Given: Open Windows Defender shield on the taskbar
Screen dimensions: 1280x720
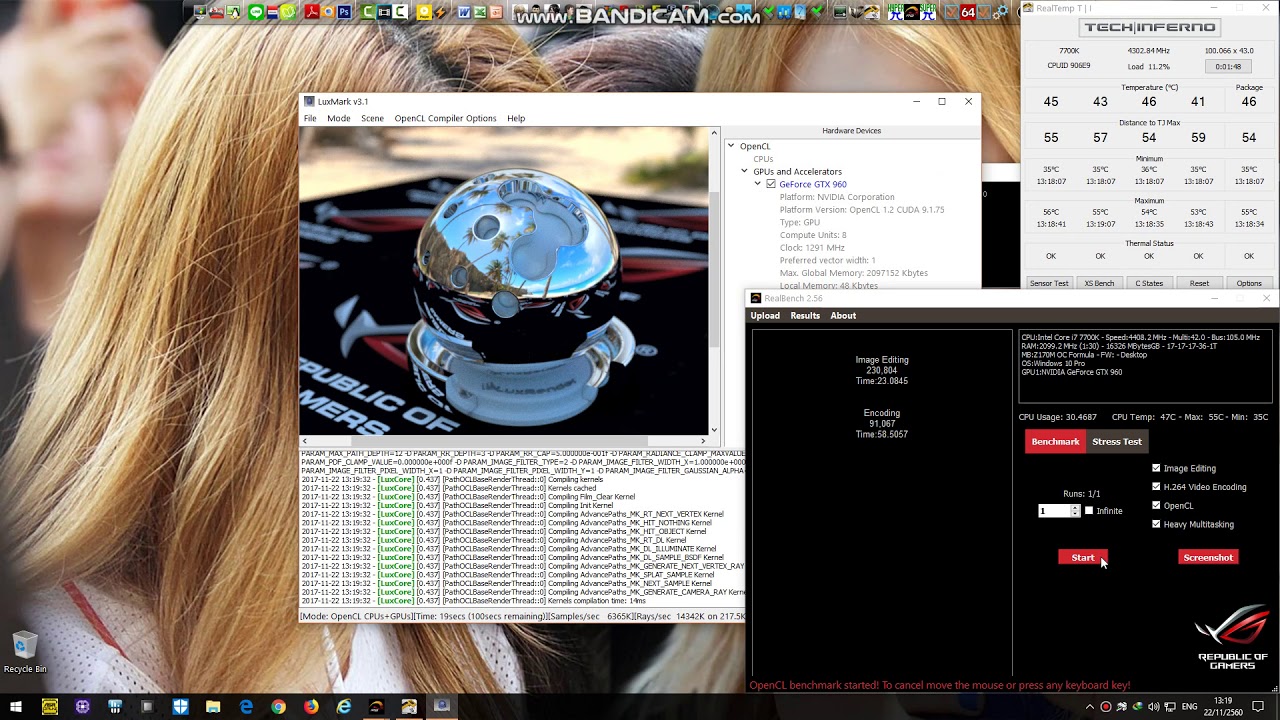Looking at the screenshot, I should coord(180,707).
